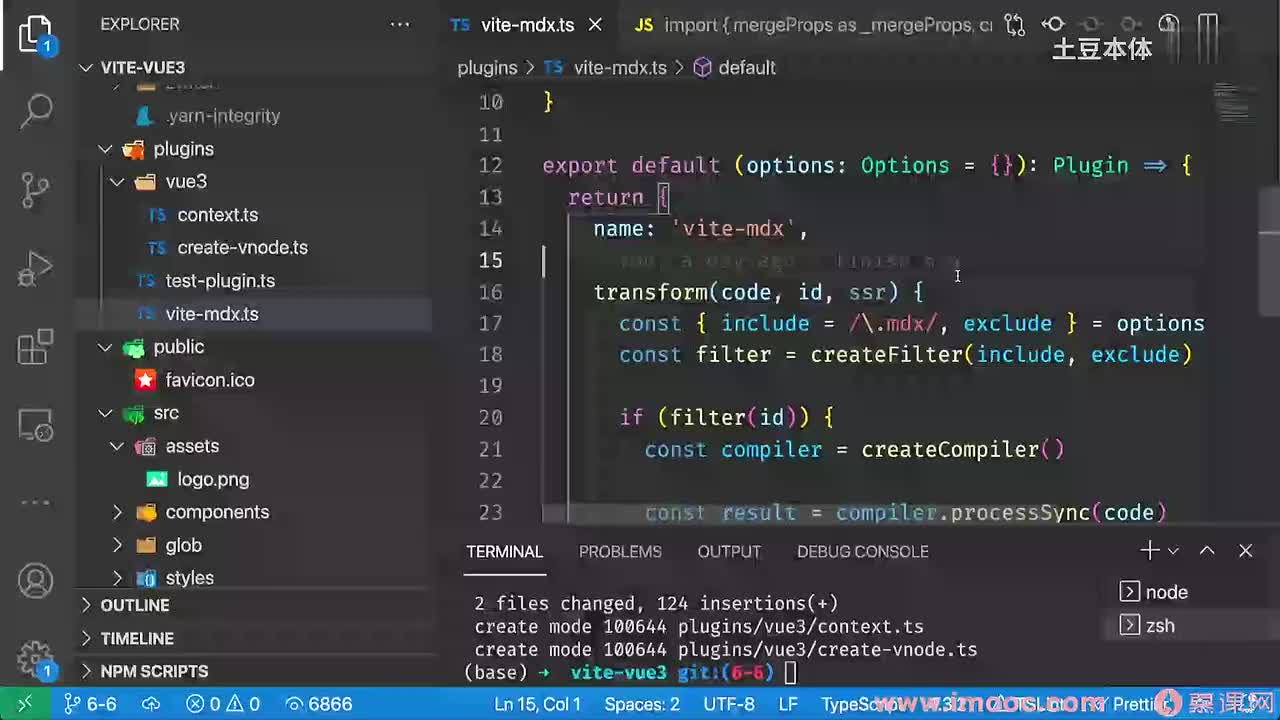Maximize the terminal panel with the caret

click(x=1207, y=551)
